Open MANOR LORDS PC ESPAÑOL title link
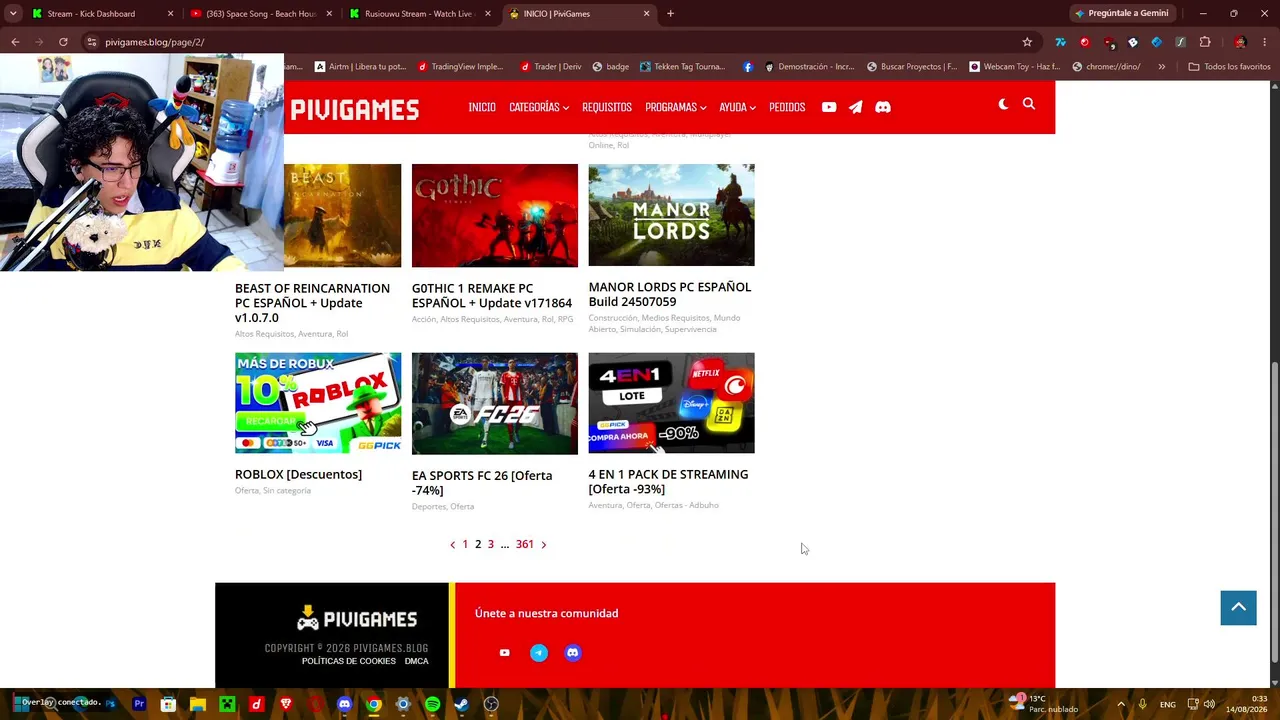The height and width of the screenshot is (720, 1280). tap(670, 294)
